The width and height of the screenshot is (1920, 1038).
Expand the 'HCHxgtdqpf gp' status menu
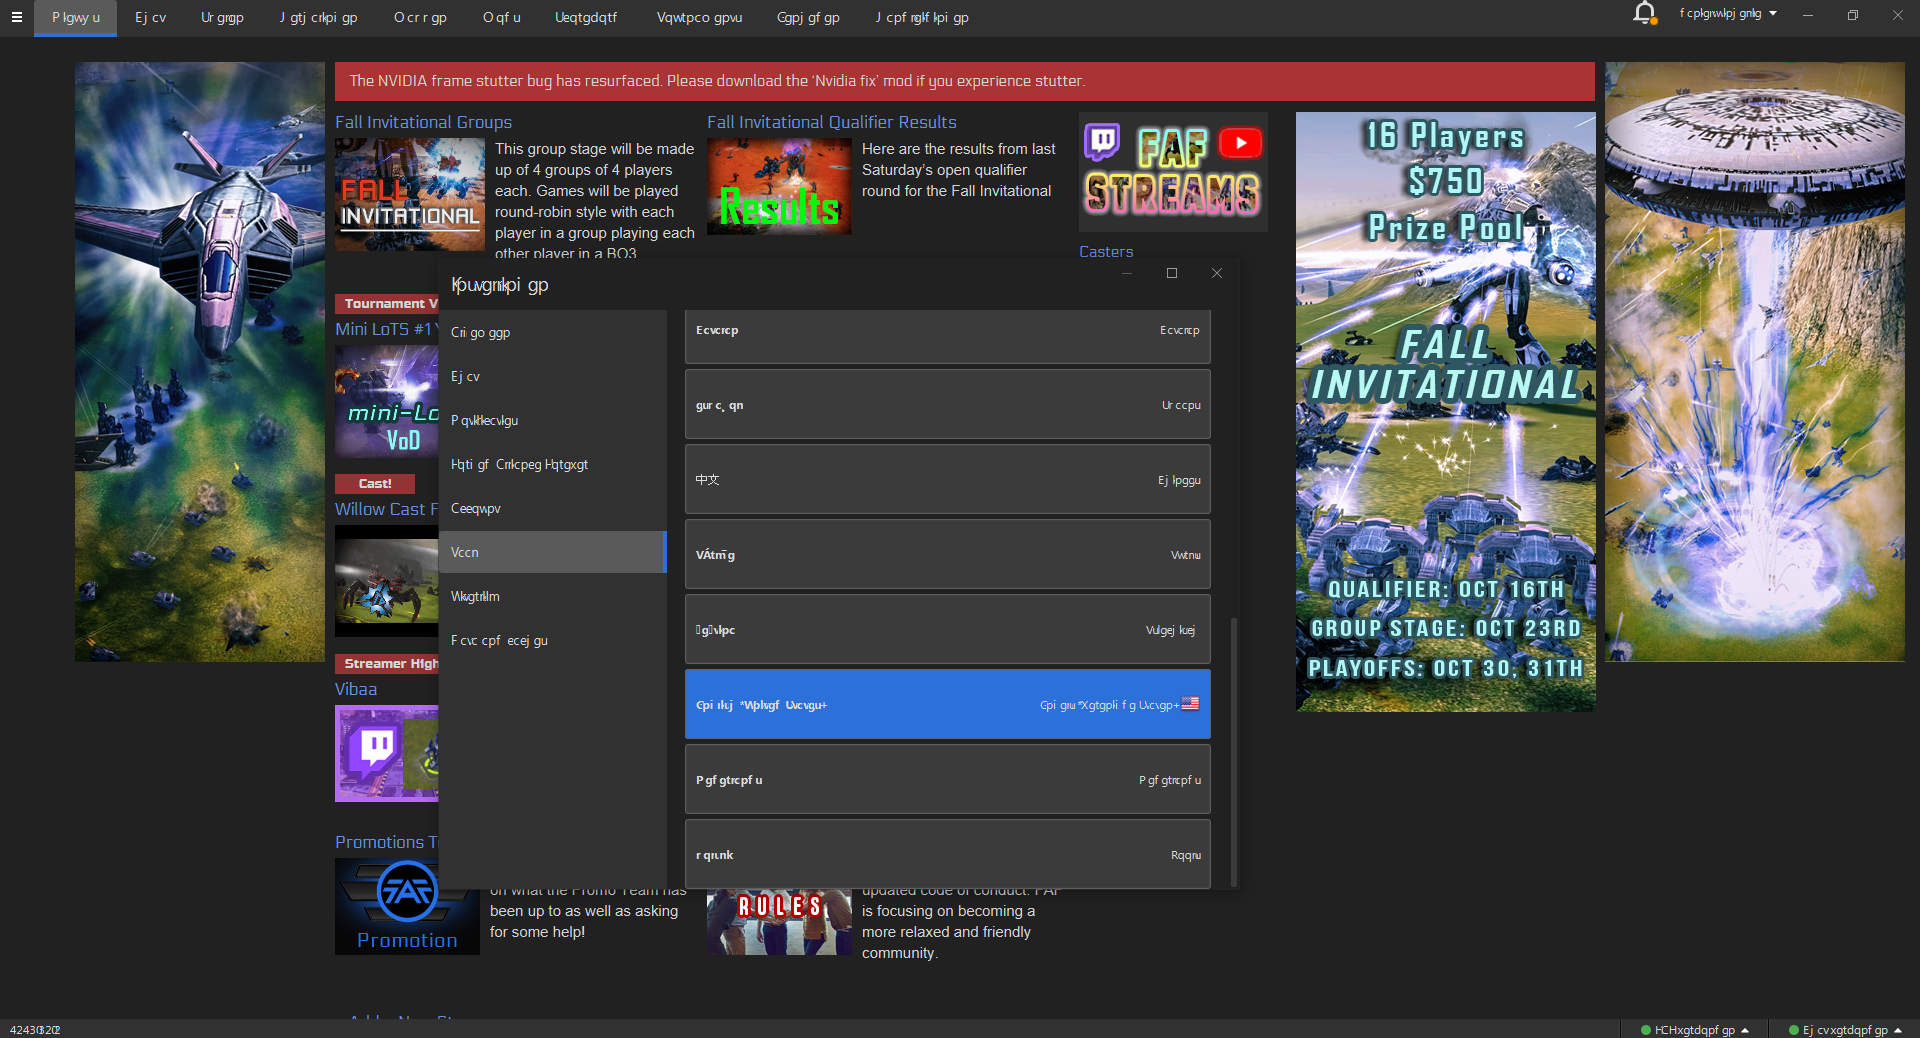1695,1030
